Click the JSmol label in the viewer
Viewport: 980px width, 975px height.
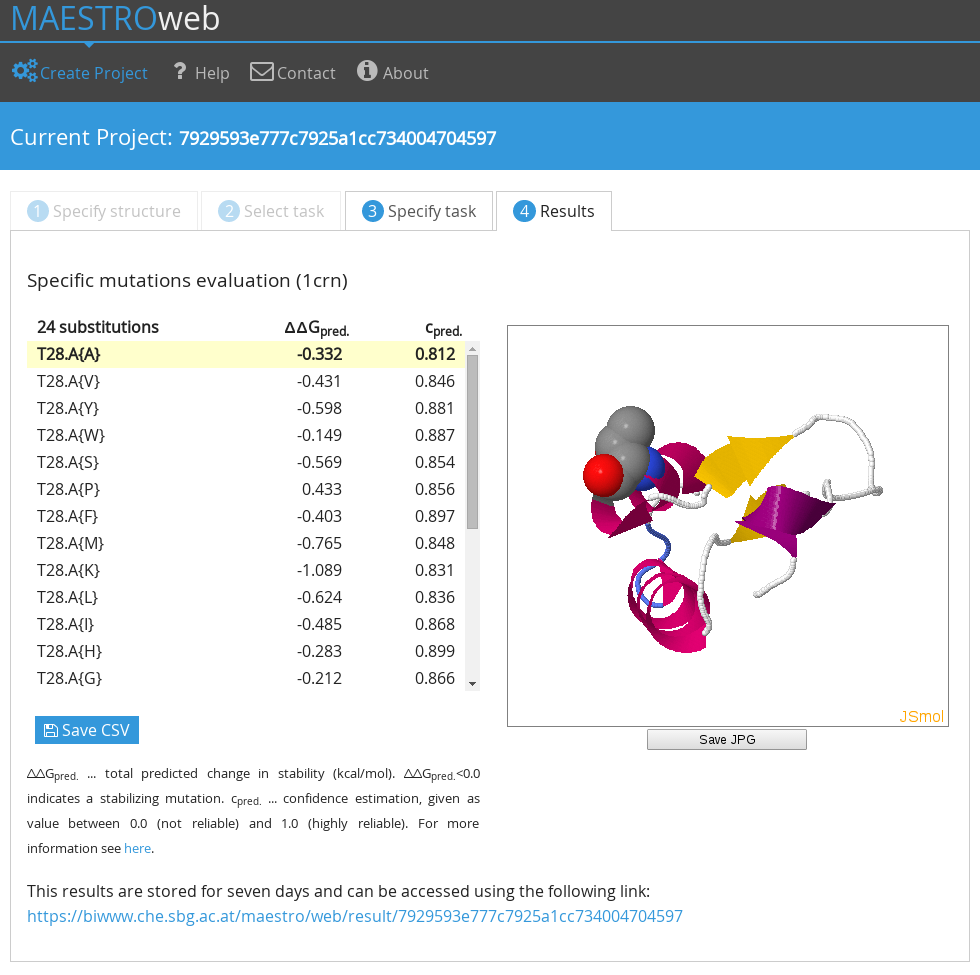[921, 716]
